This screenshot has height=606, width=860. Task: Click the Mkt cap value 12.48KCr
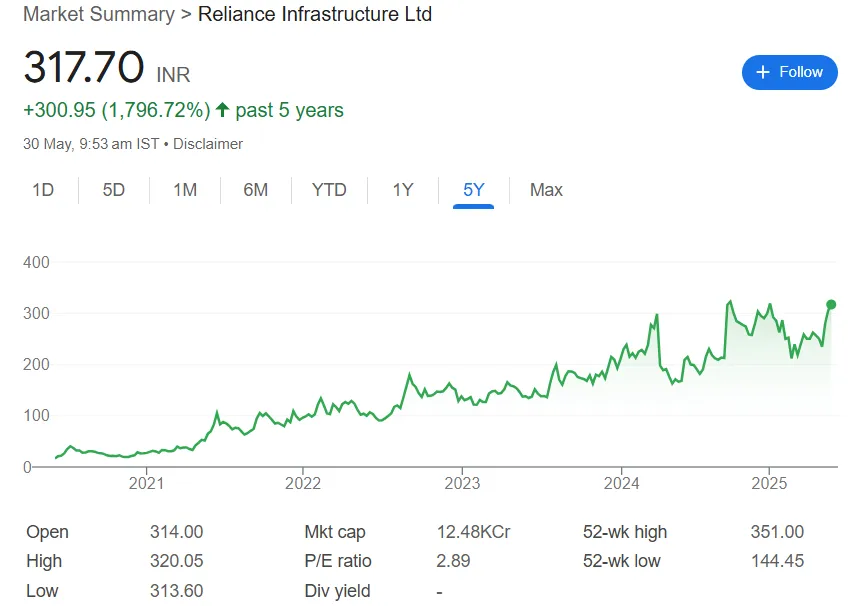[x=473, y=532]
